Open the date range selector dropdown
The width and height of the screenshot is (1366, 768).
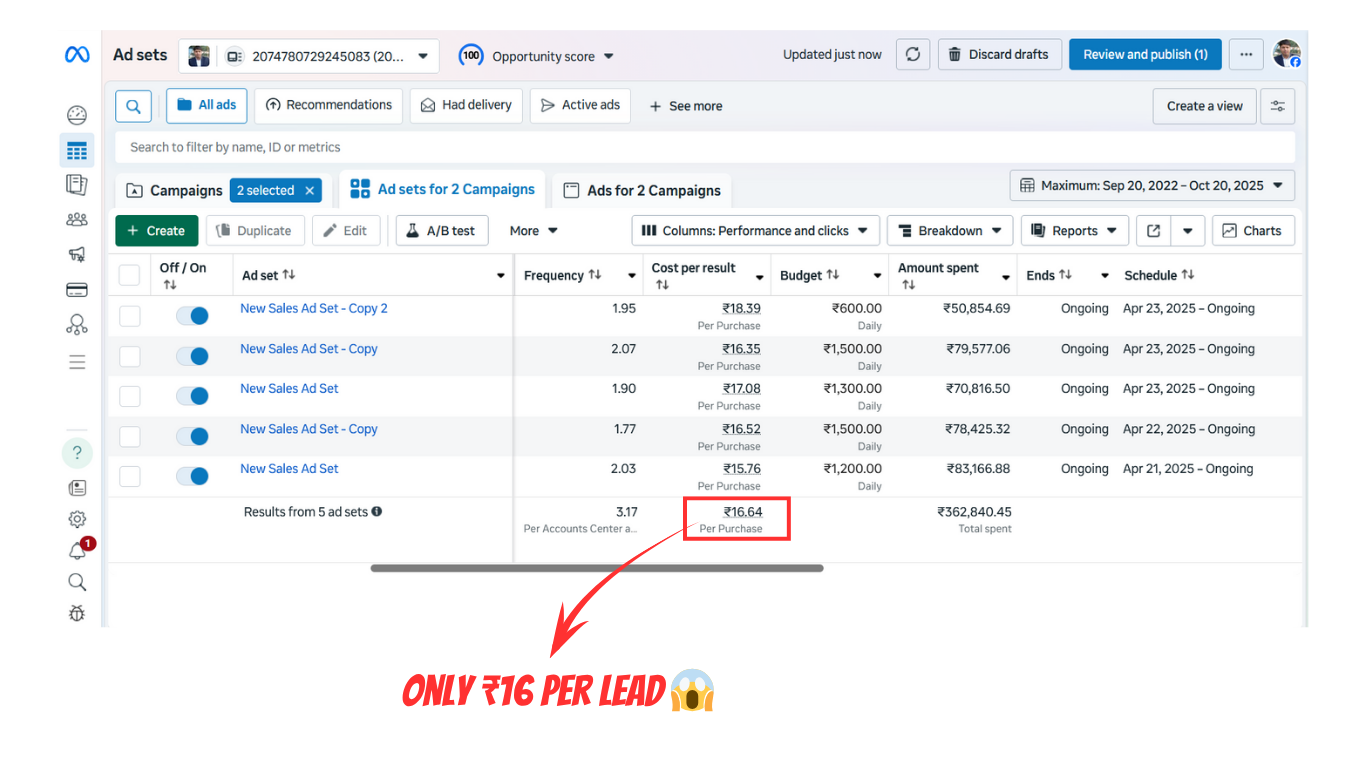pyautogui.click(x=1152, y=186)
